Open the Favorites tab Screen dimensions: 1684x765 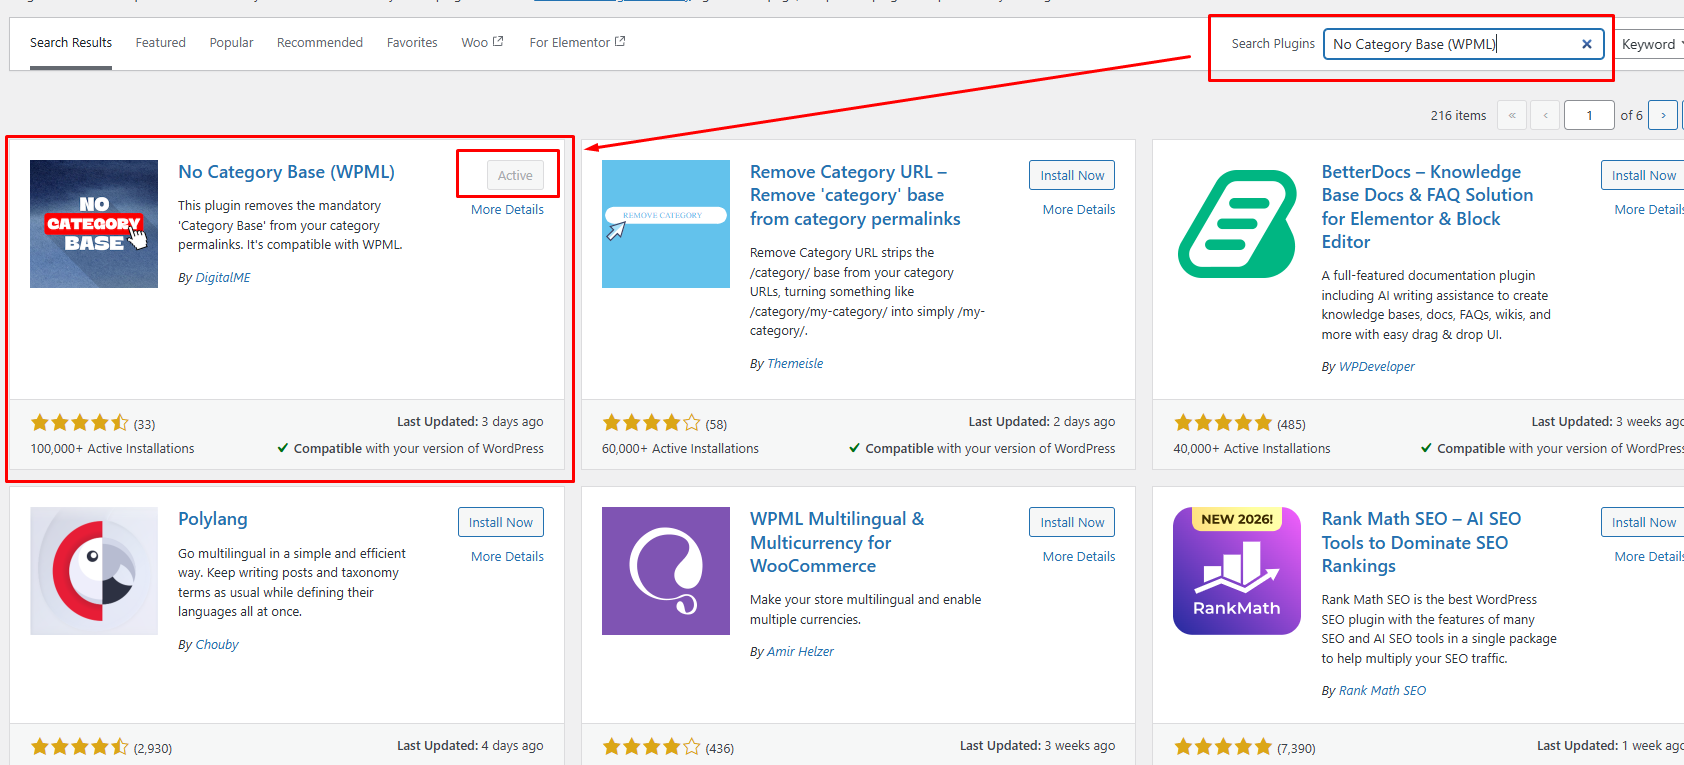(412, 43)
